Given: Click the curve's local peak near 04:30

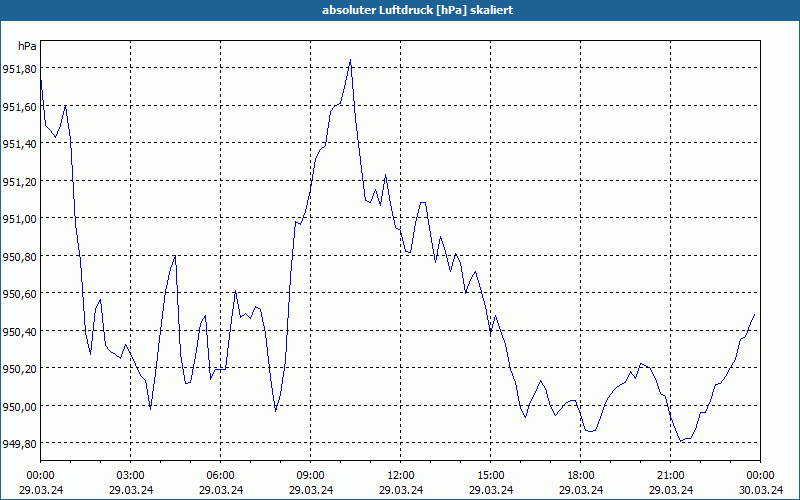Looking at the screenshot, I should pos(175,256).
